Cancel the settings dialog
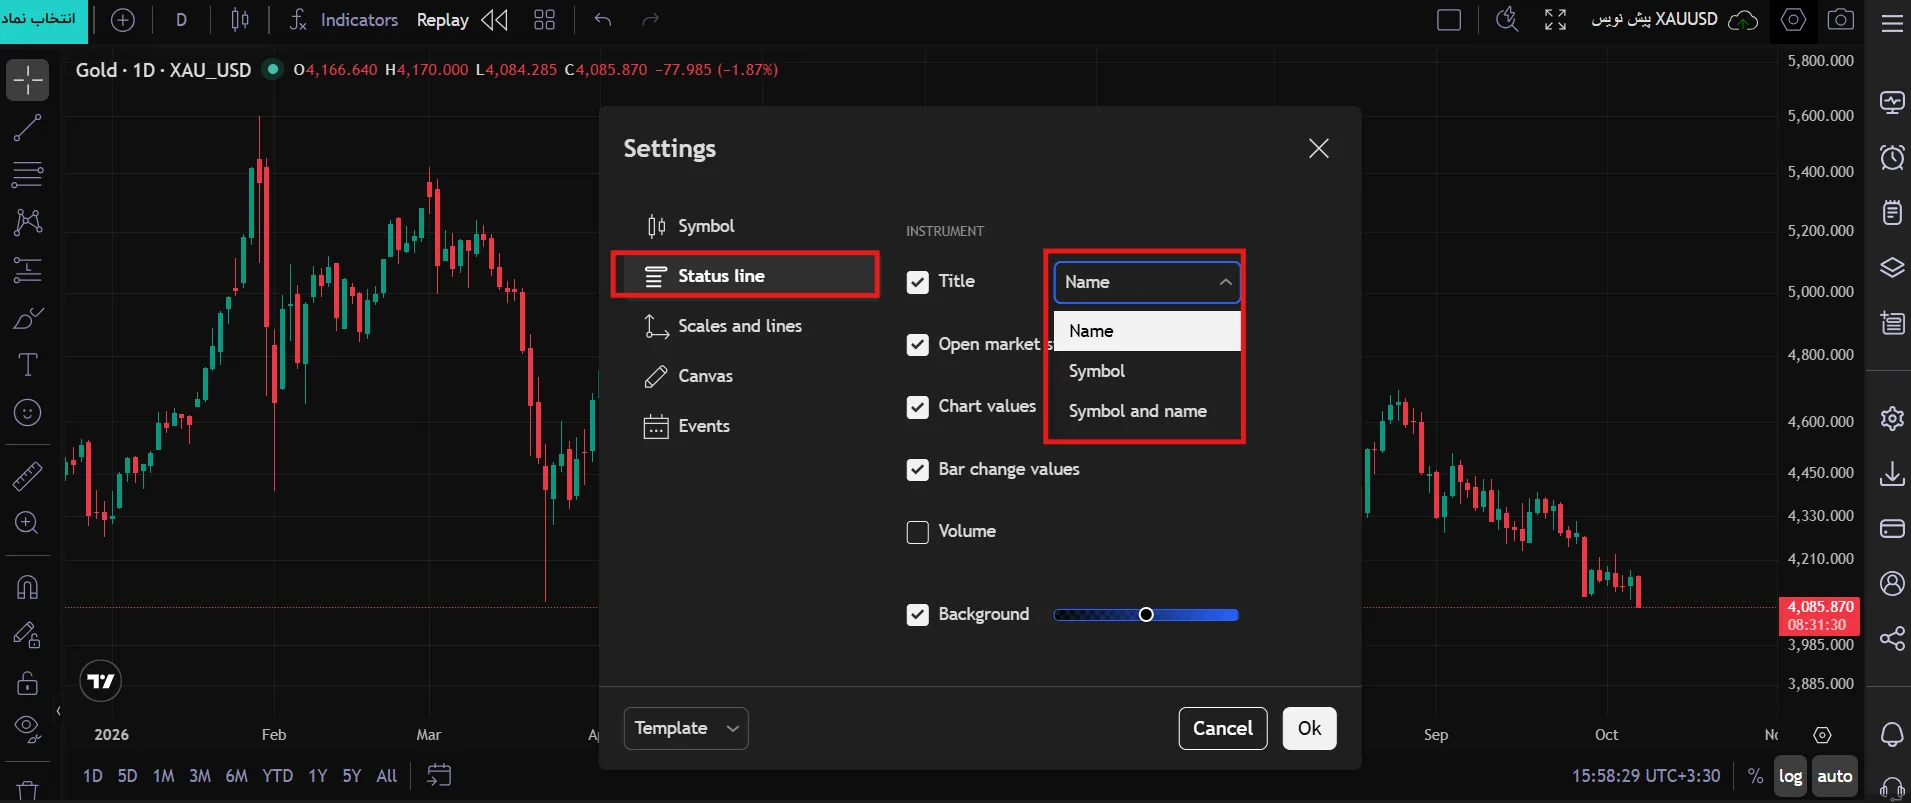The height and width of the screenshot is (803, 1911). click(1223, 728)
